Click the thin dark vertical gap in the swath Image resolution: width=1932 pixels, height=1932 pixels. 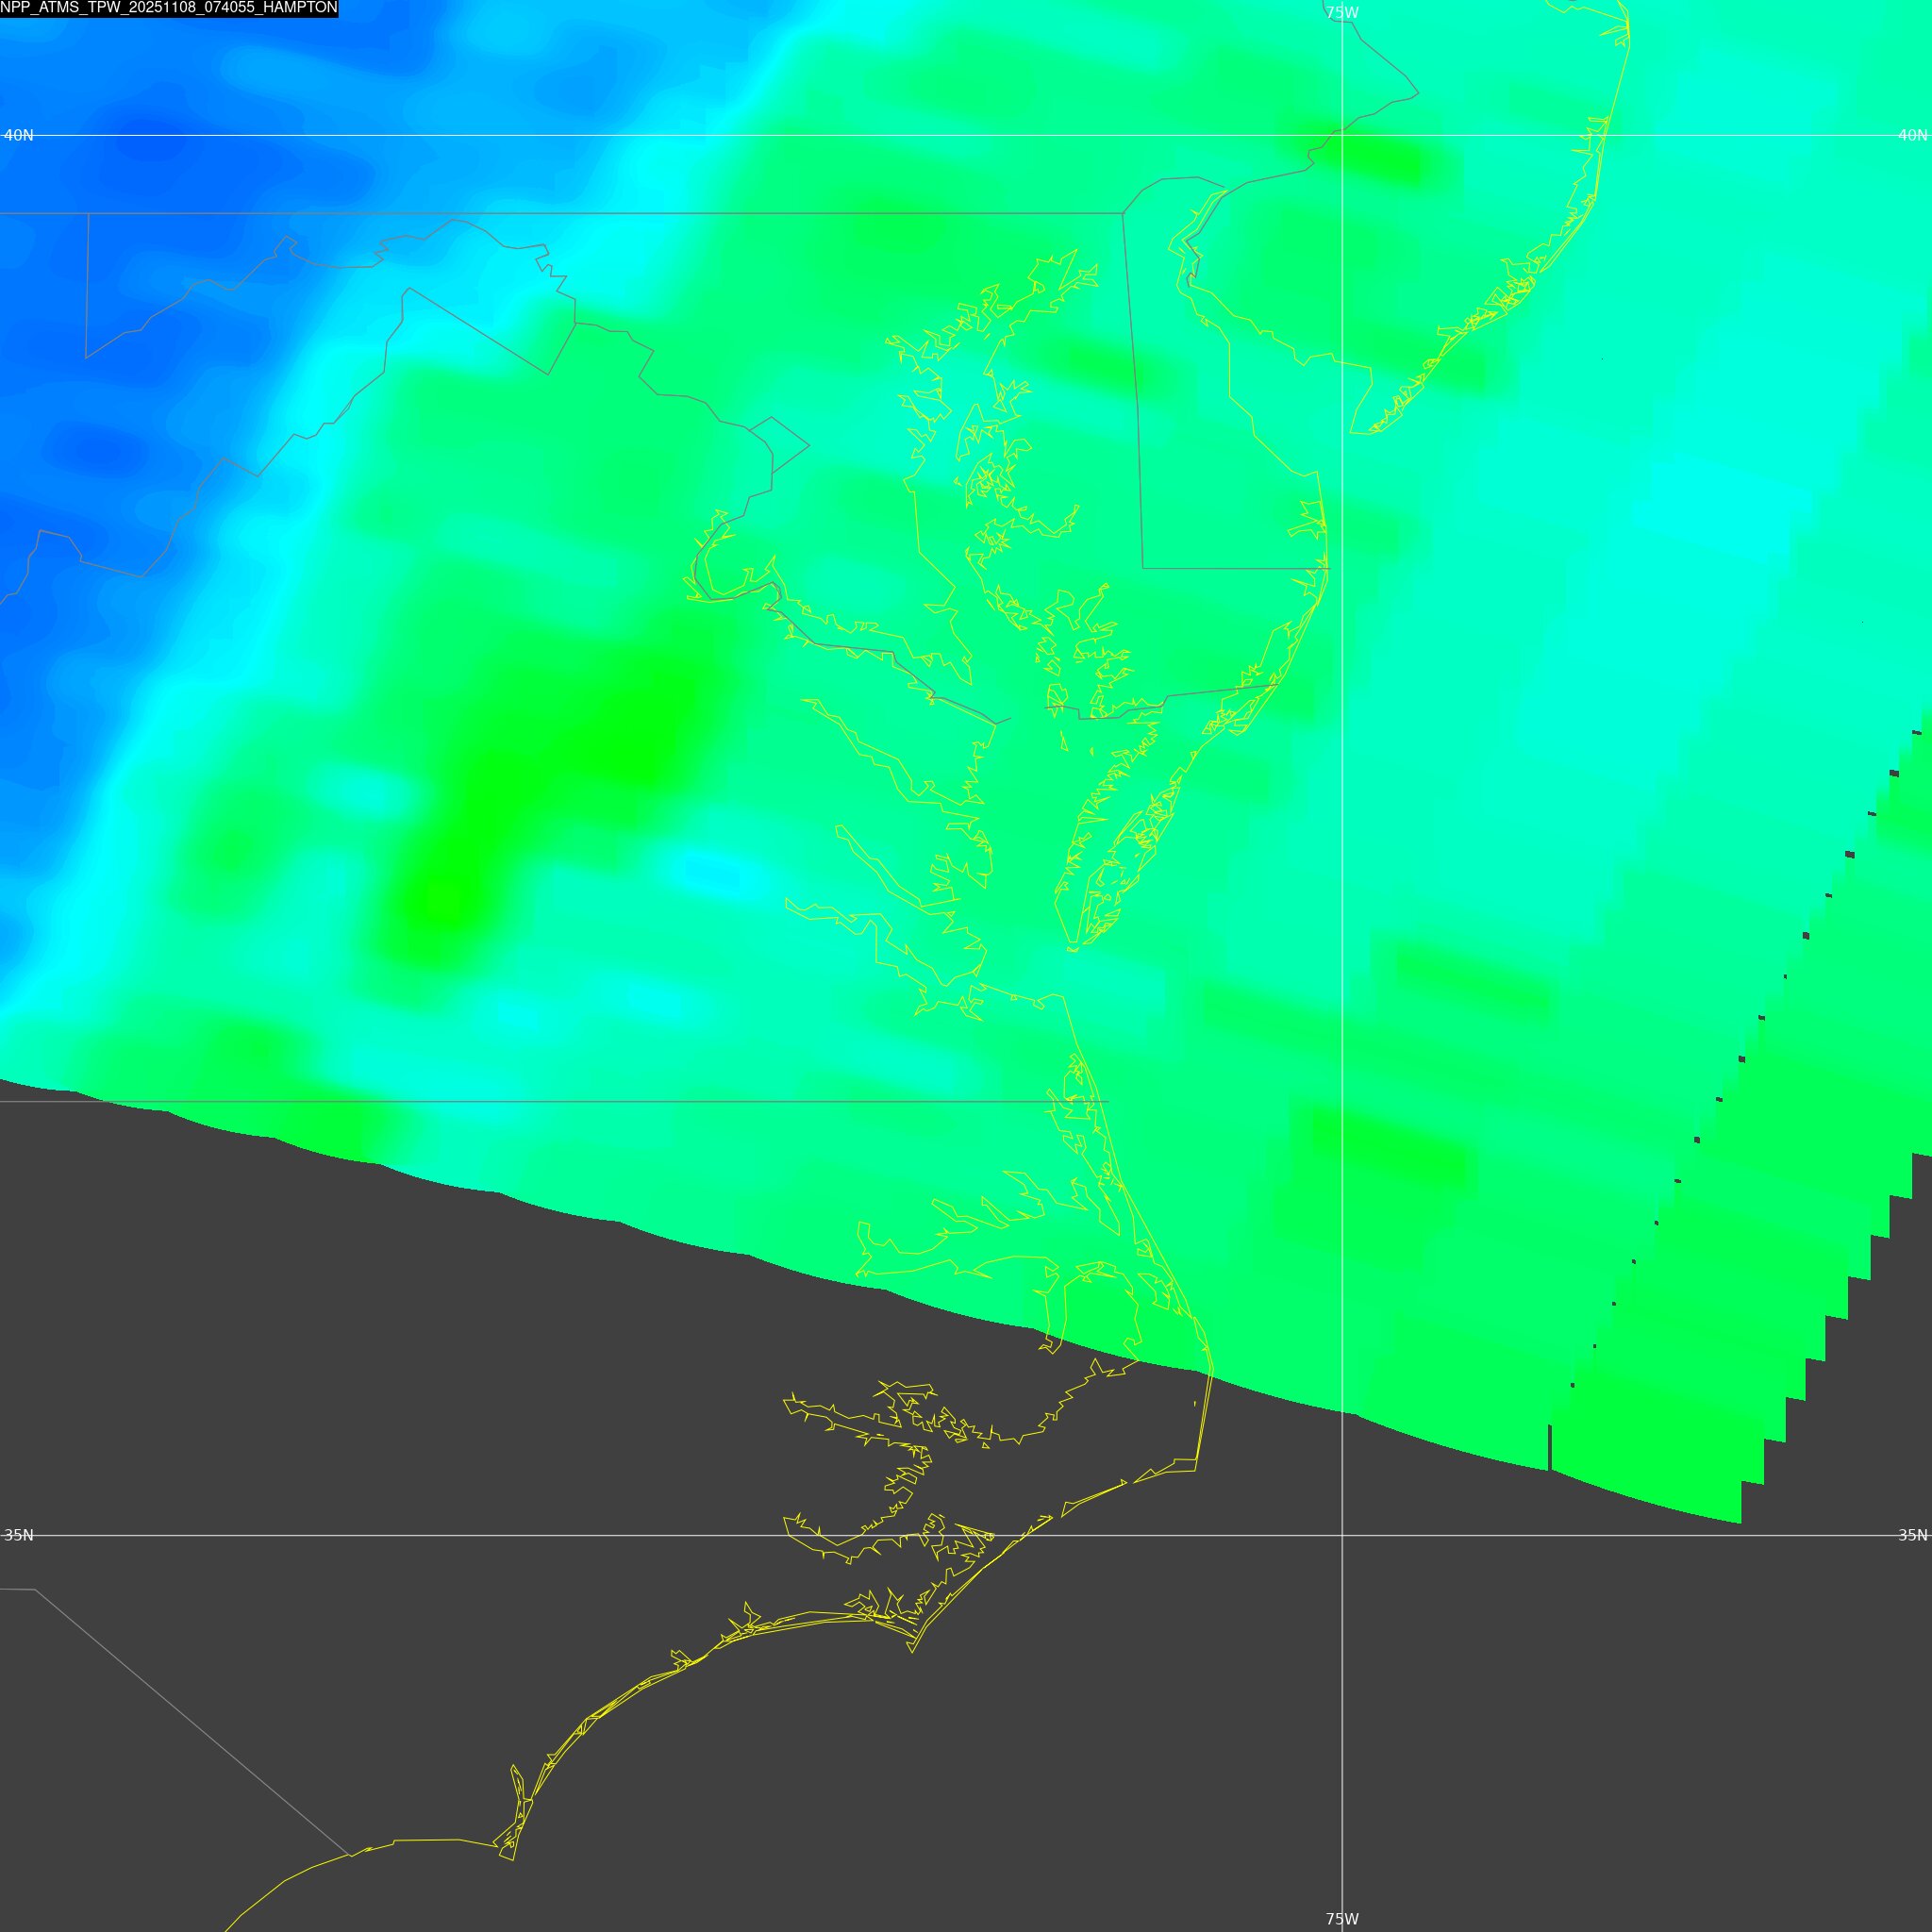1550,1447
